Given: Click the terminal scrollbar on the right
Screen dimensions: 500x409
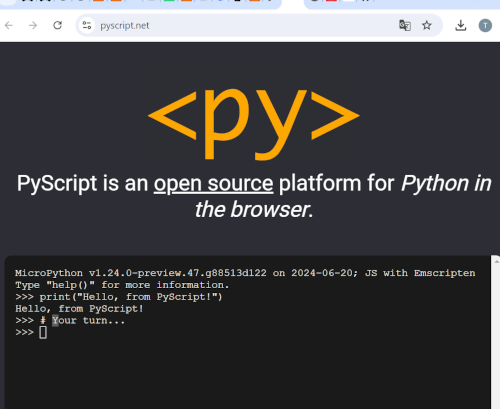Looking at the screenshot, I should (x=495, y=332).
